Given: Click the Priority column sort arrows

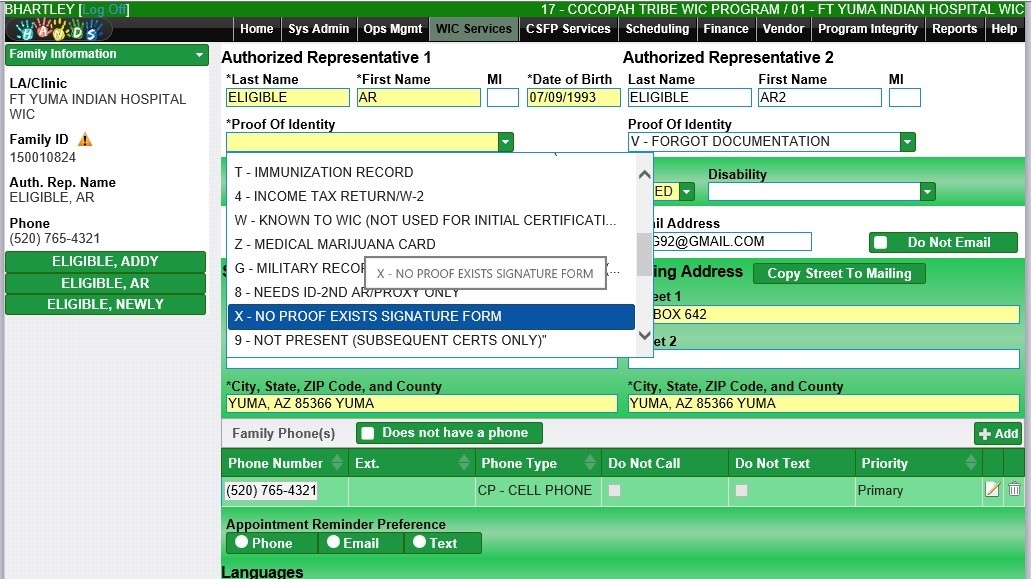Looking at the screenshot, I should click(970, 463).
